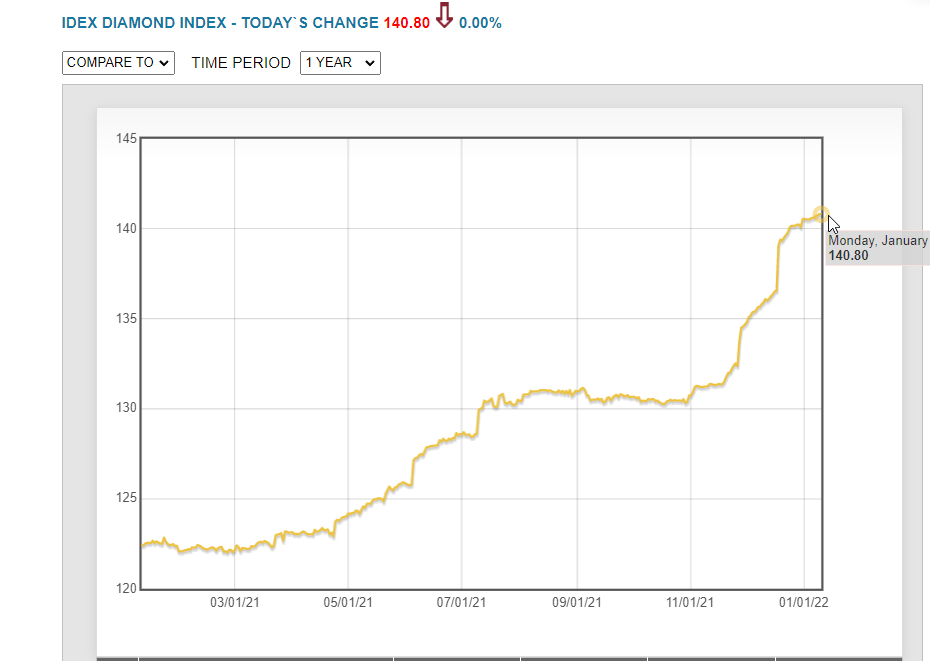930x661 pixels.
Task: Click the 120 y-axis label
Action: tap(126, 589)
